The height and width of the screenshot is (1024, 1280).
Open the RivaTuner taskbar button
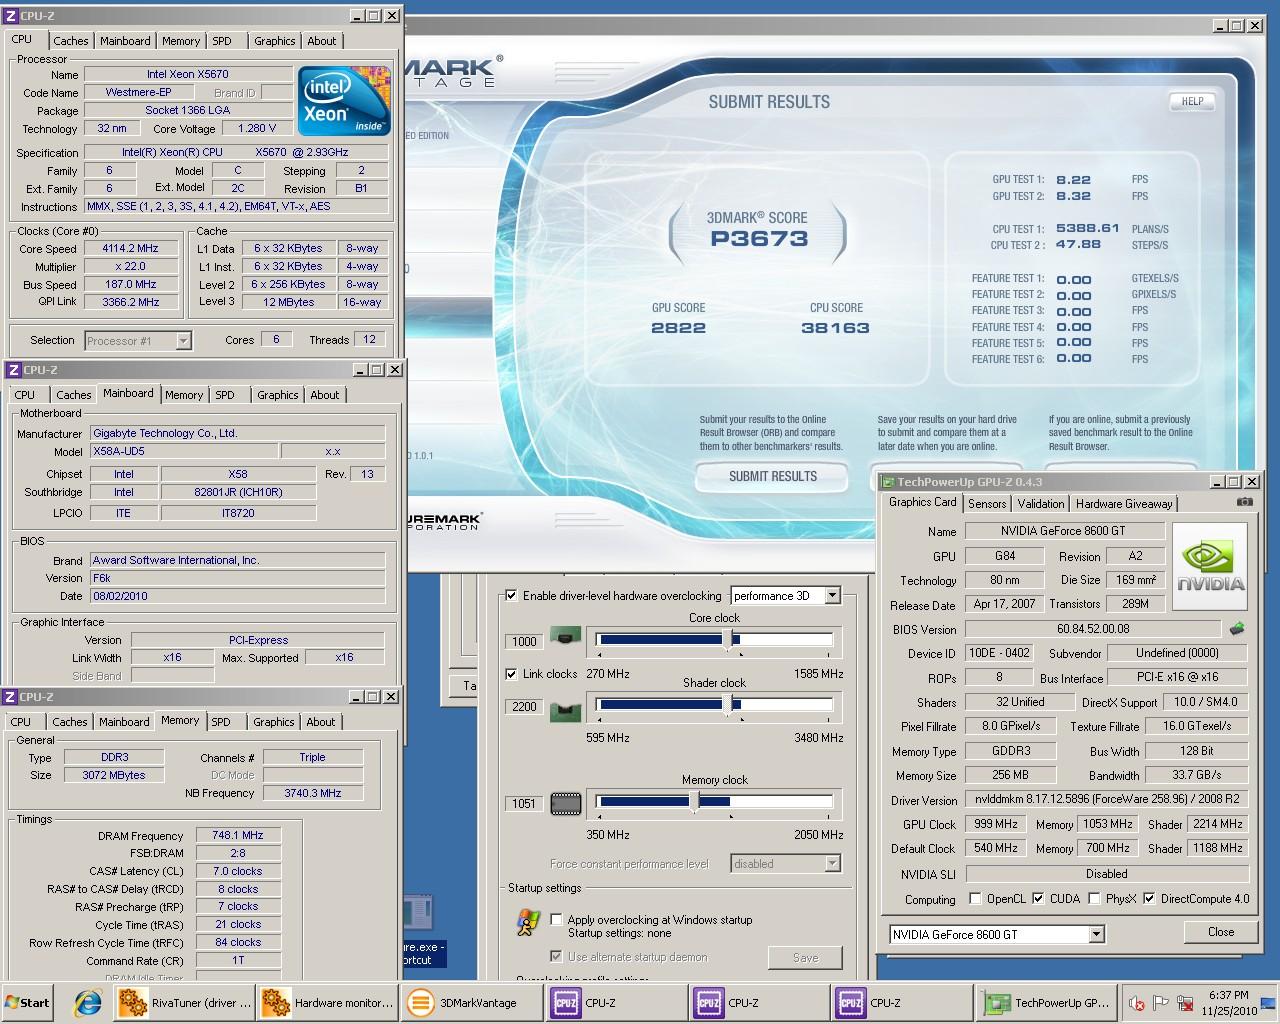pyautogui.click(x=183, y=1003)
